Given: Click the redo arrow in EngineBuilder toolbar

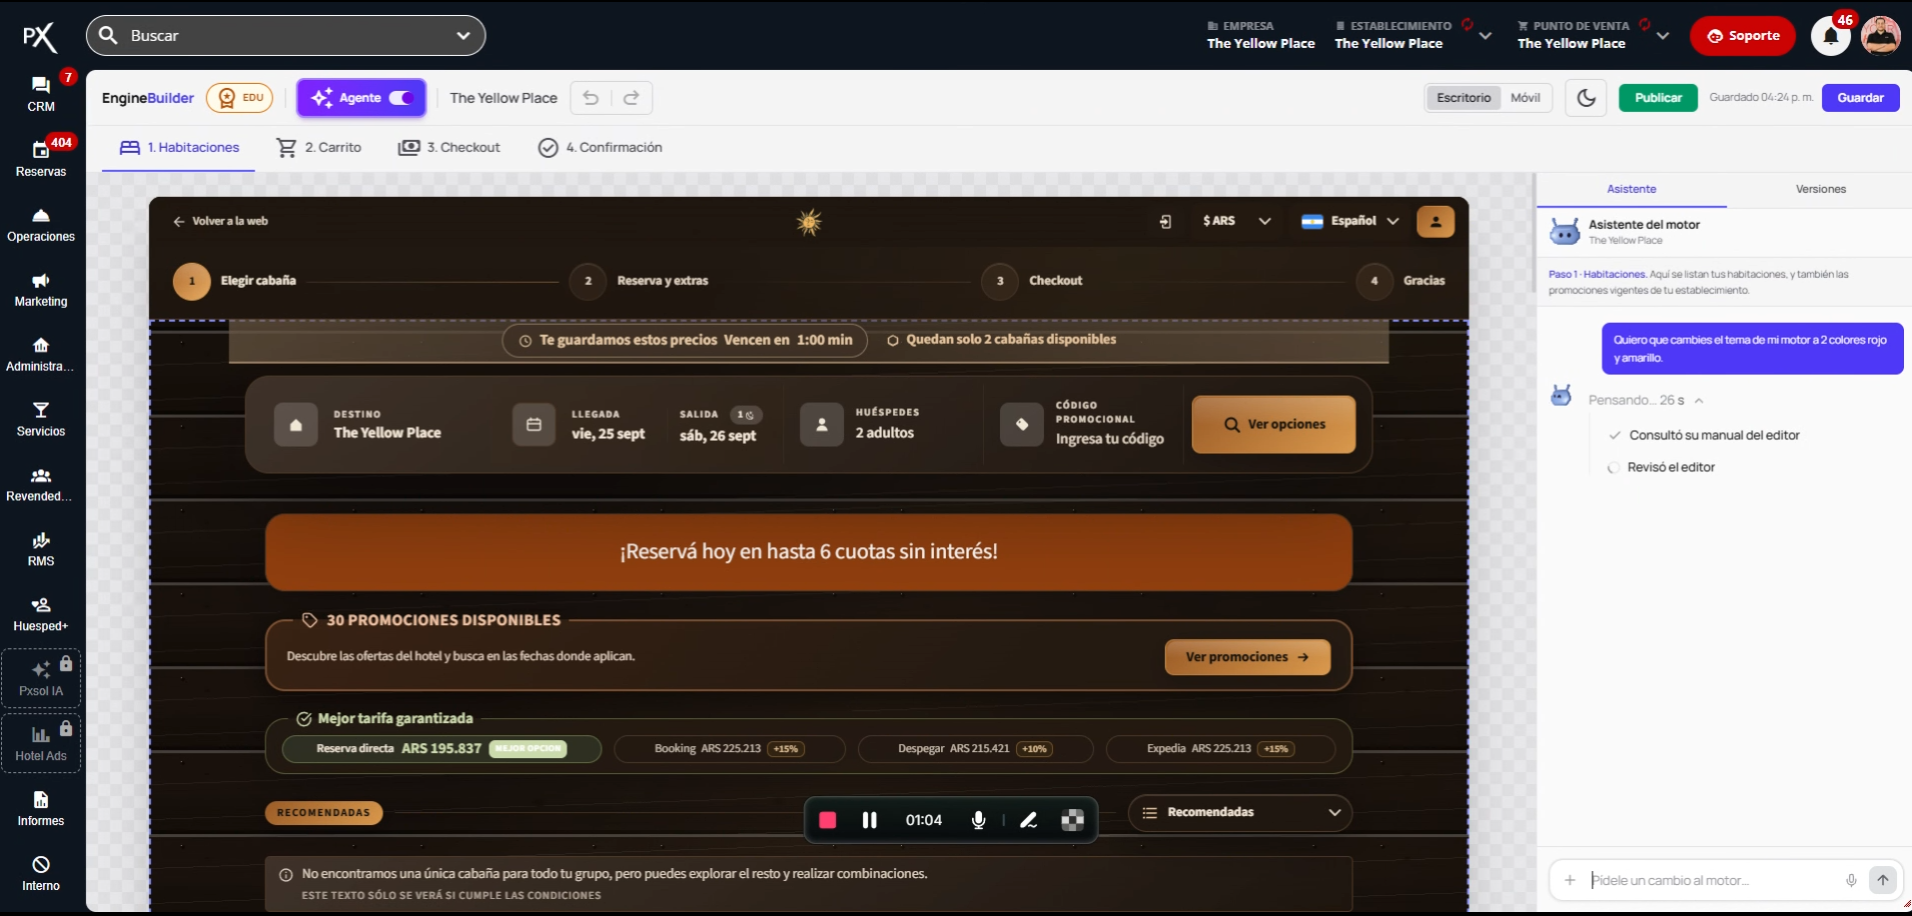Looking at the screenshot, I should pos(631,98).
